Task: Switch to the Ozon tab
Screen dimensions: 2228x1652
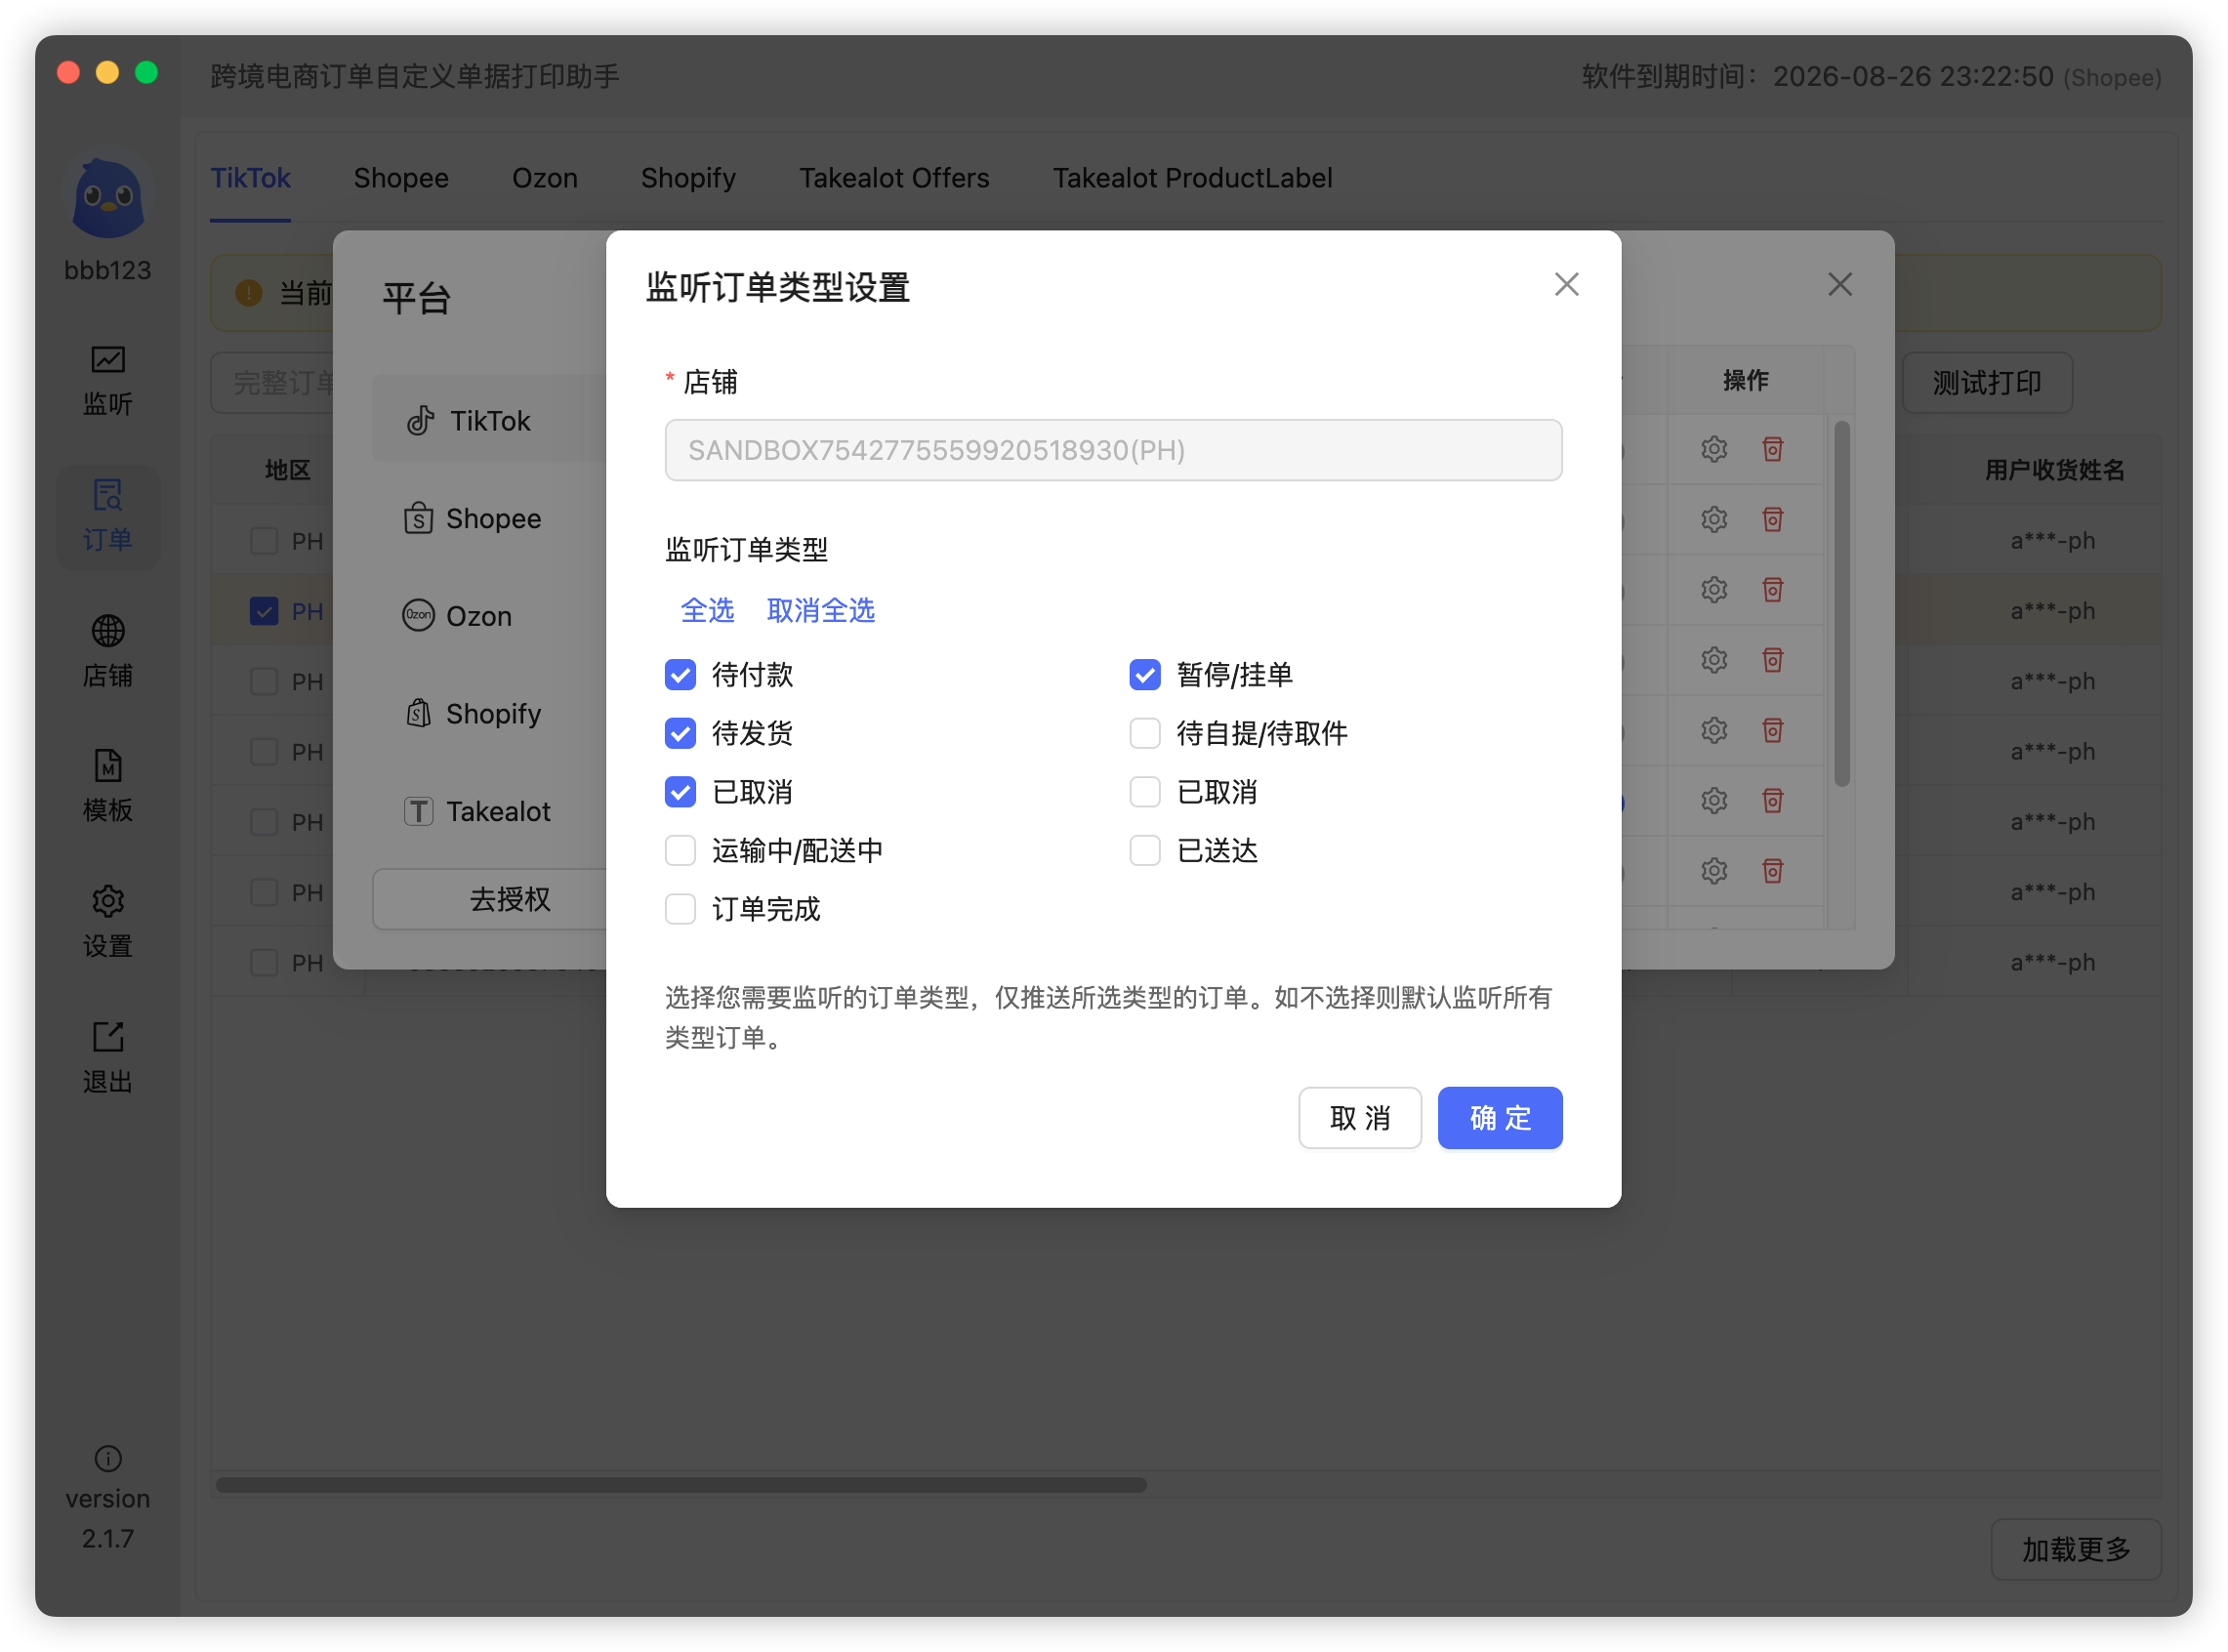Action: tap(545, 178)
